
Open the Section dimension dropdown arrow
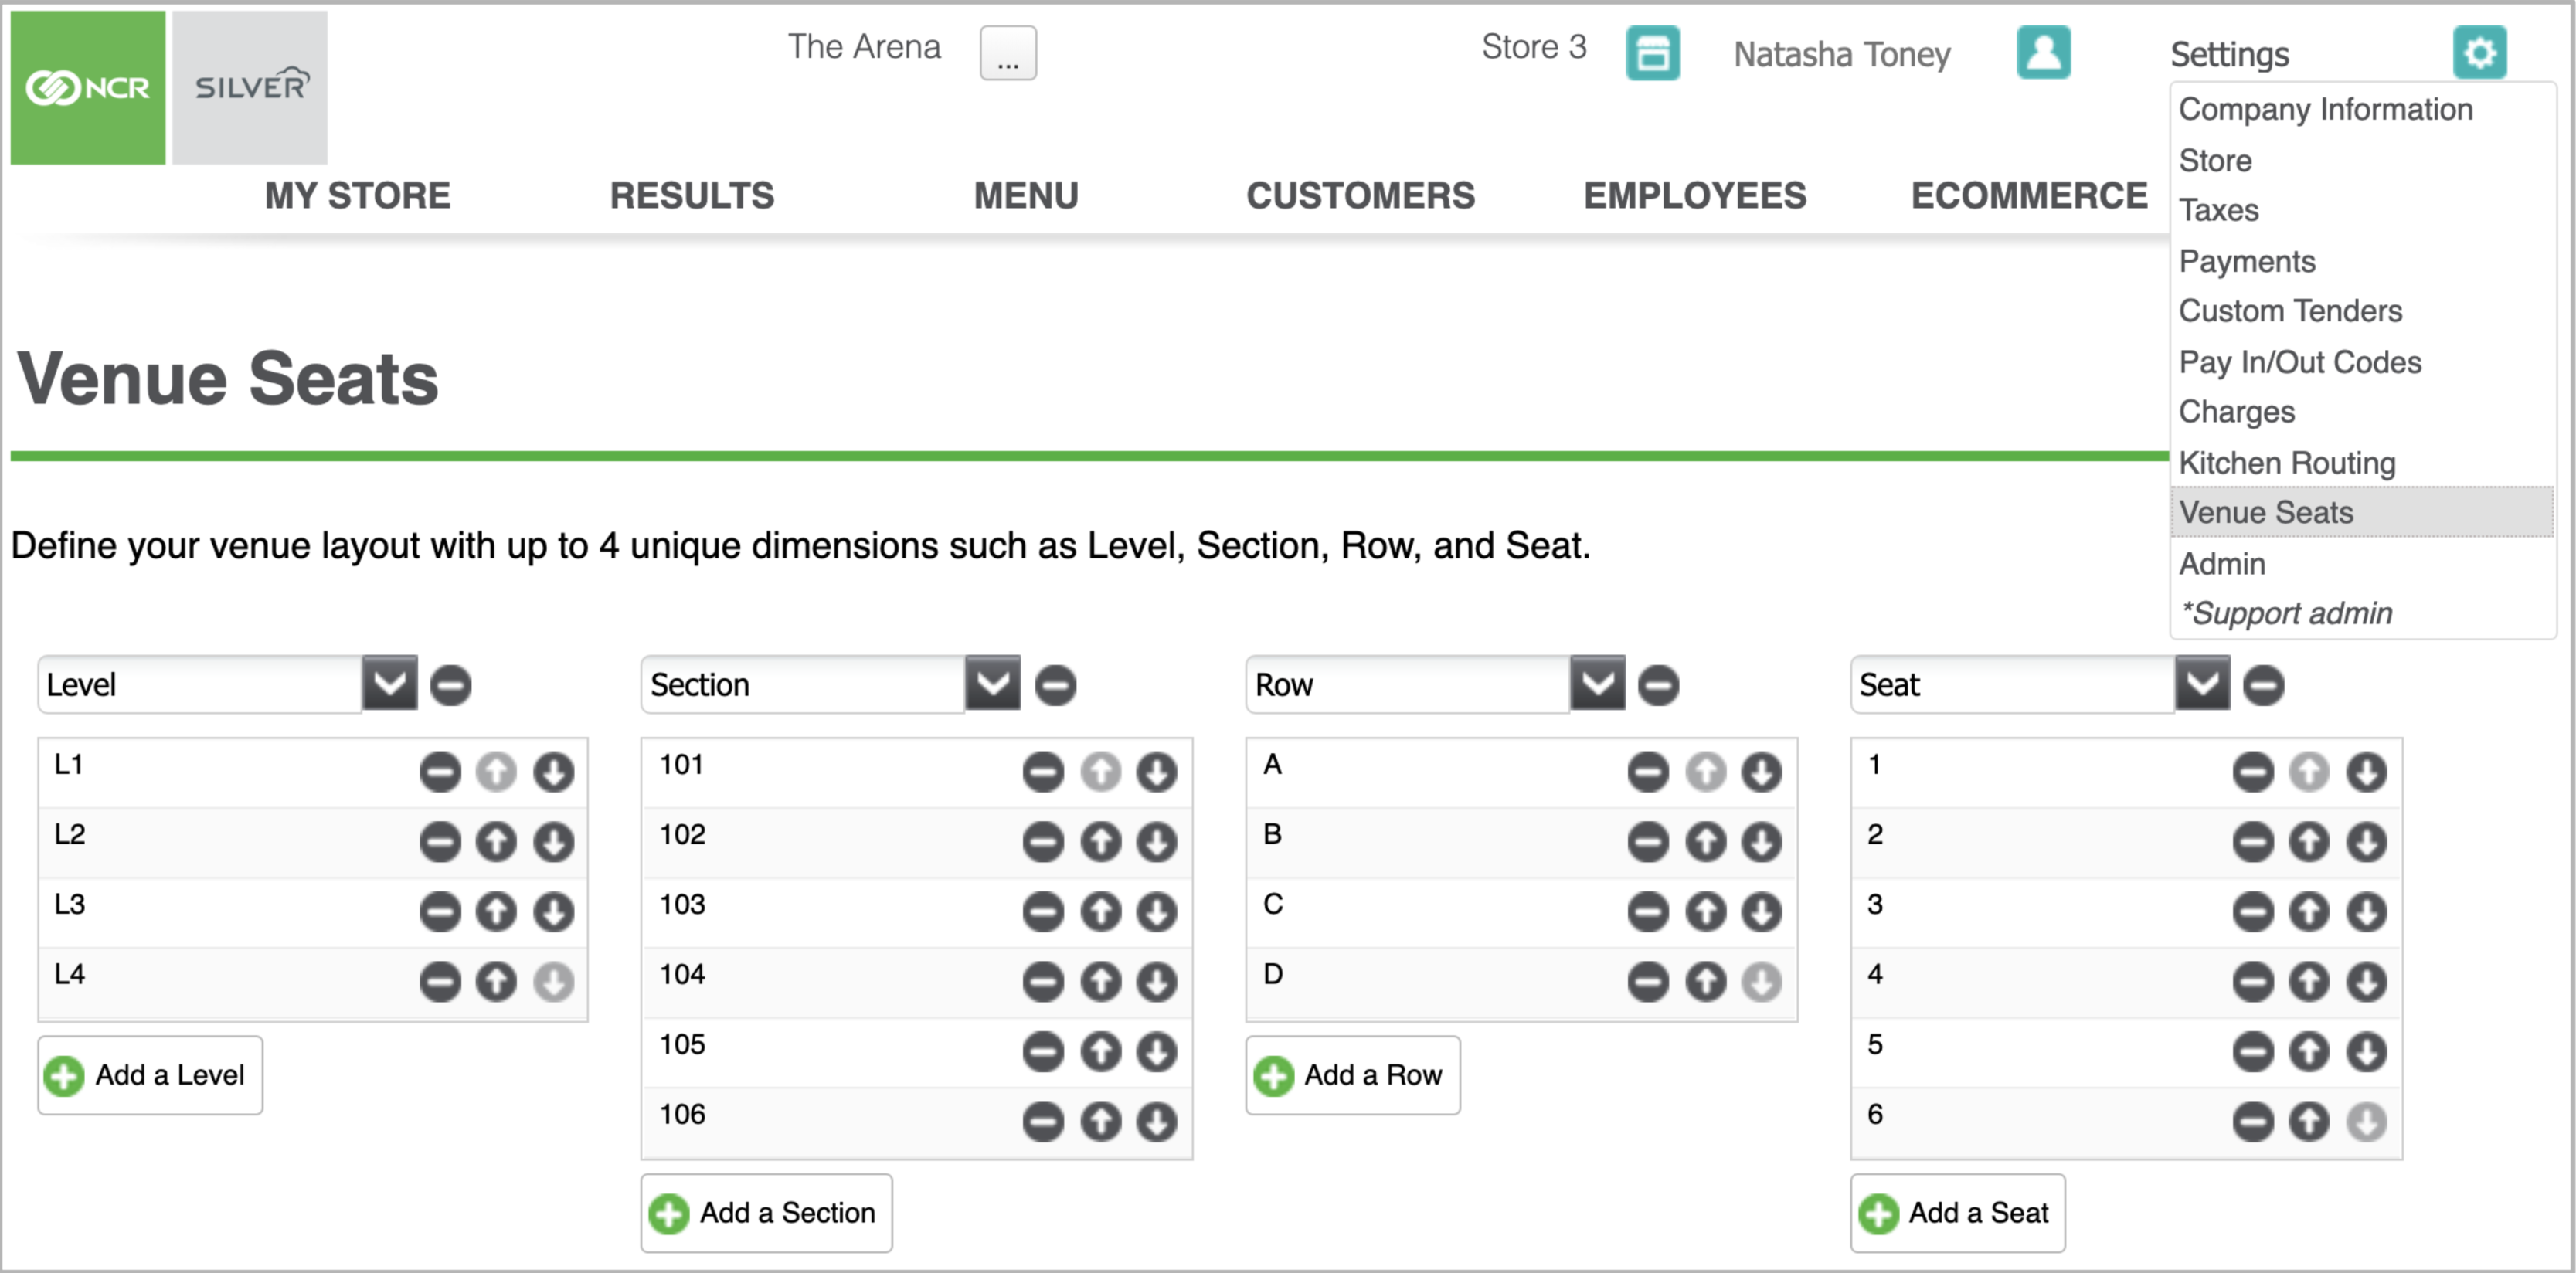[993, 684]
